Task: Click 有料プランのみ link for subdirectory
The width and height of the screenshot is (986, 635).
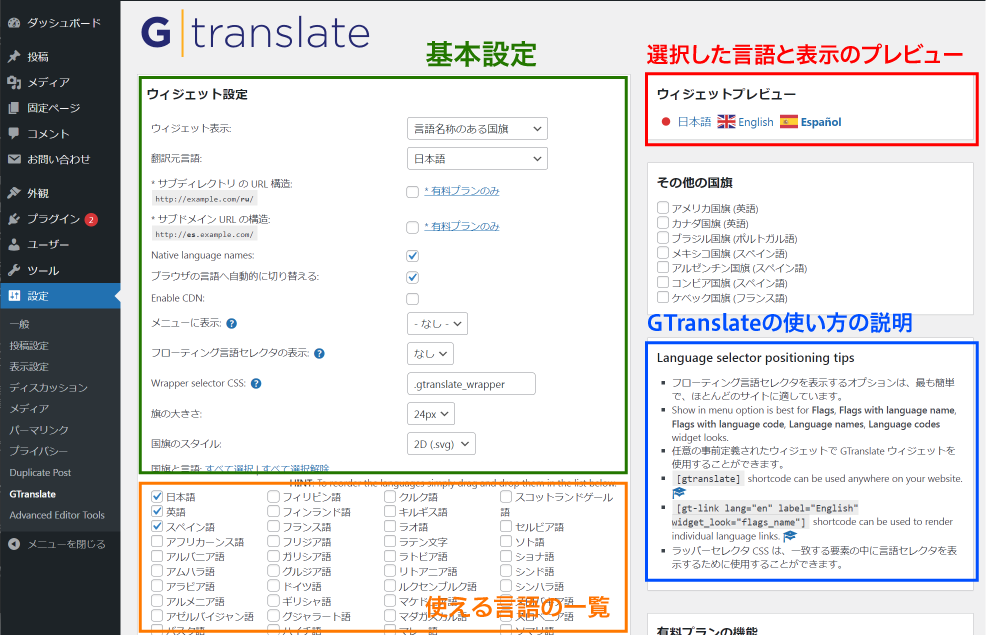Action: click(462, 190)
